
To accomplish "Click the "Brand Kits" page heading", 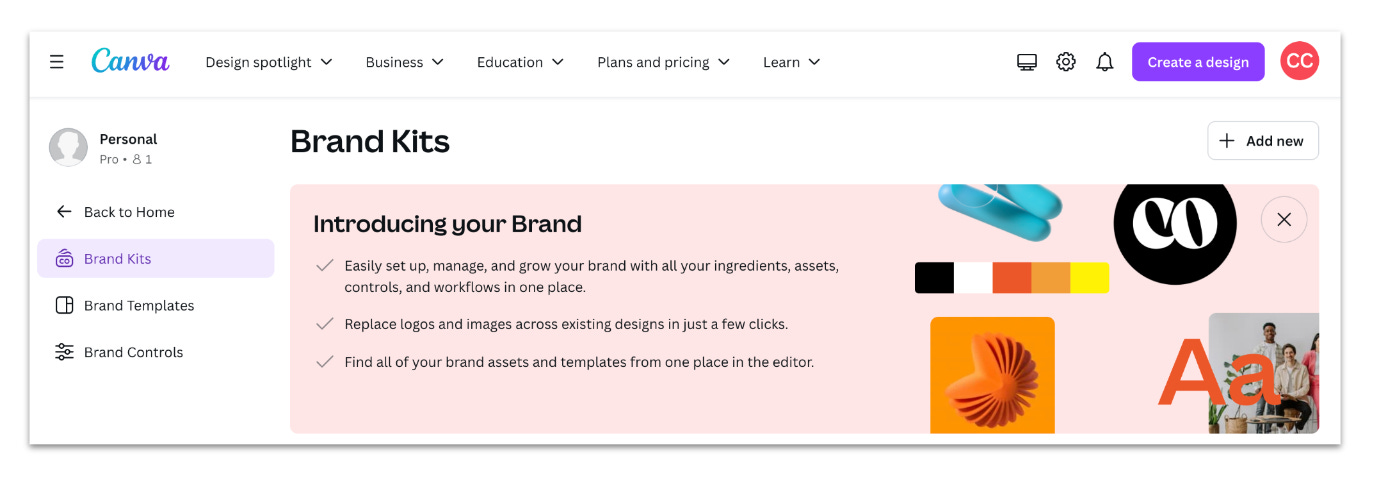I will [370, 141].
